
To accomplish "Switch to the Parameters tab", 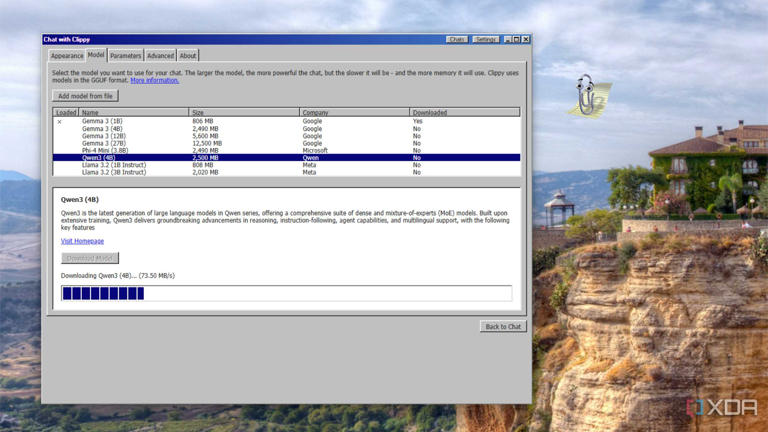I will tap(125, 56).
